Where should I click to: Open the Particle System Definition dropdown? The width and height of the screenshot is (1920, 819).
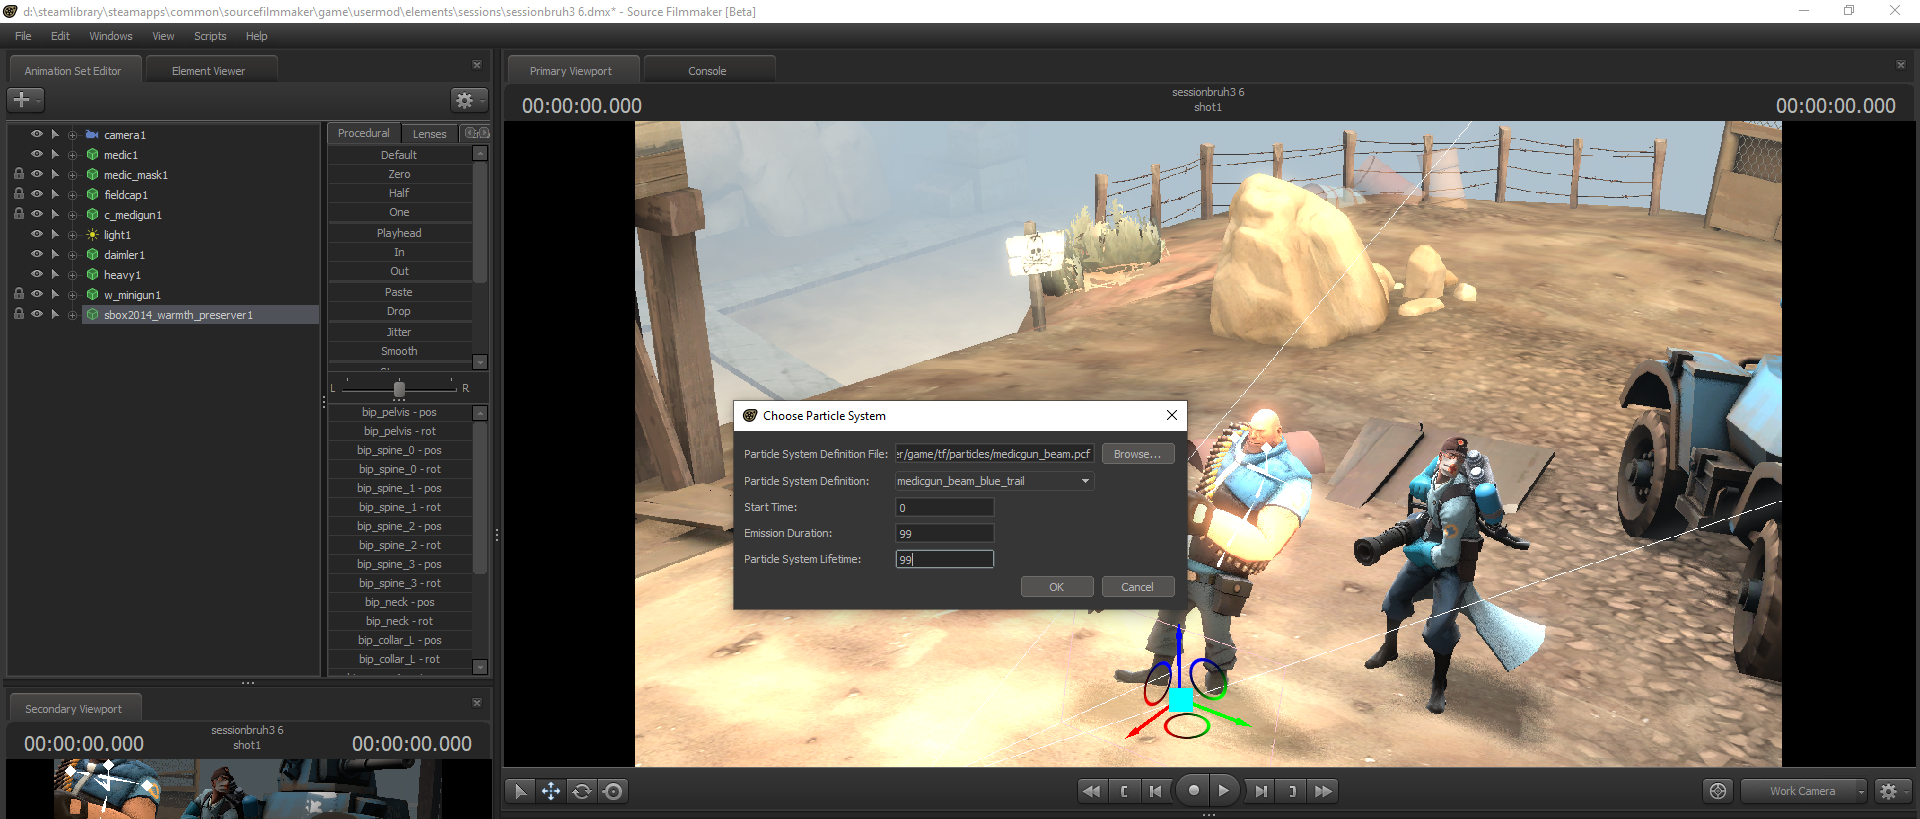click(x=994, y=481)
